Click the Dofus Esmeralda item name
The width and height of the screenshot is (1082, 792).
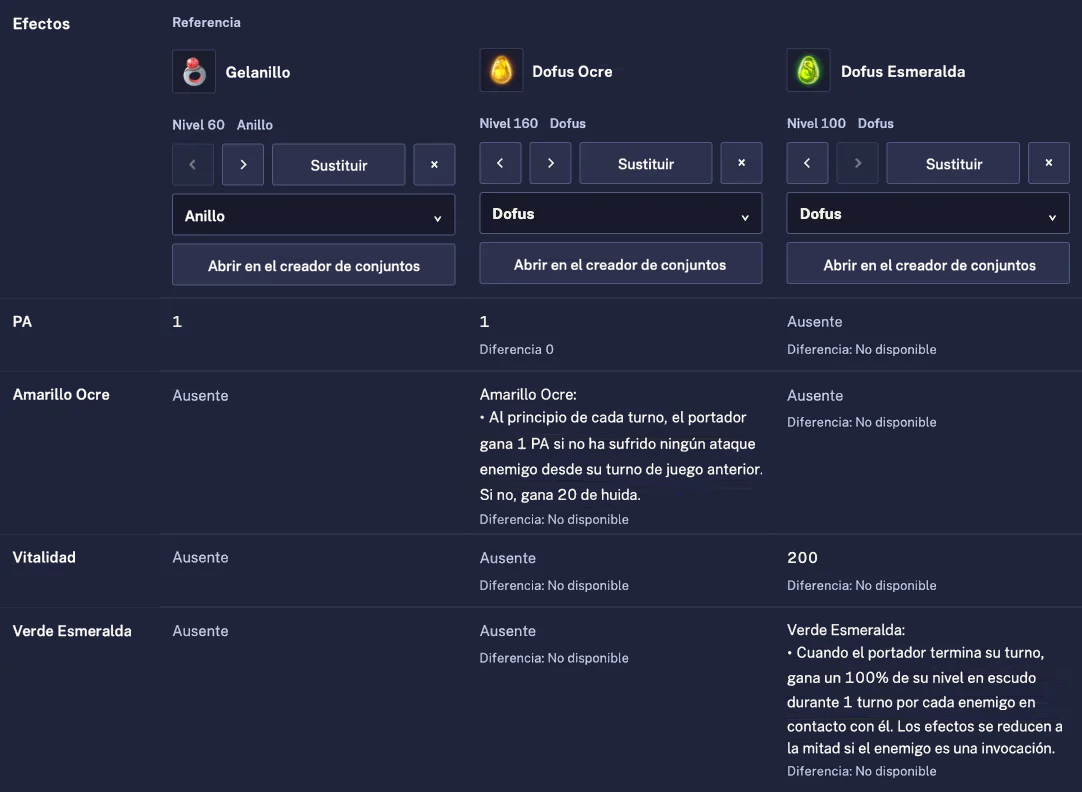[x=903, y=72]
